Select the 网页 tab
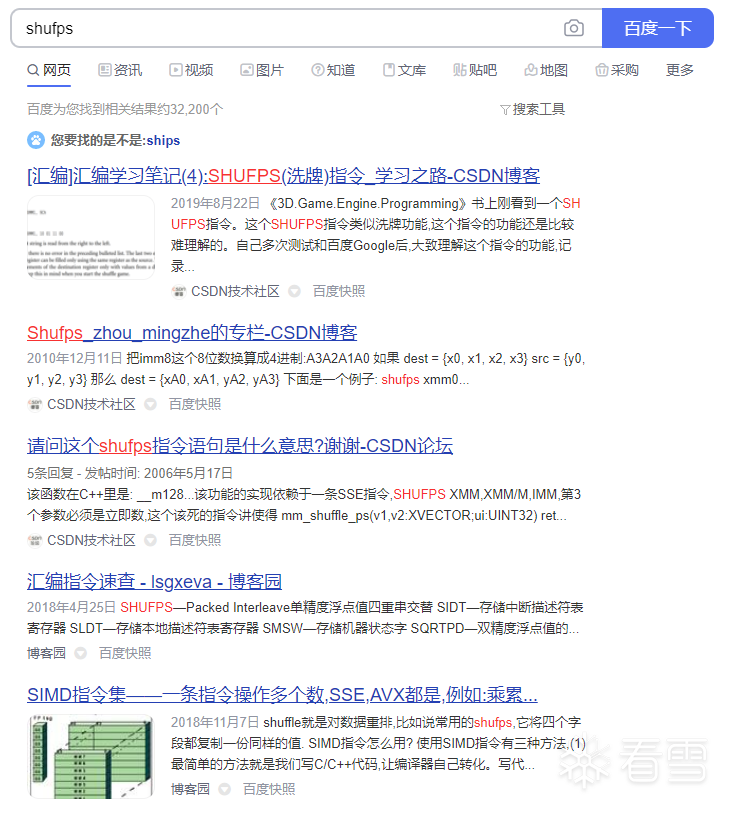 pos(49,70)
